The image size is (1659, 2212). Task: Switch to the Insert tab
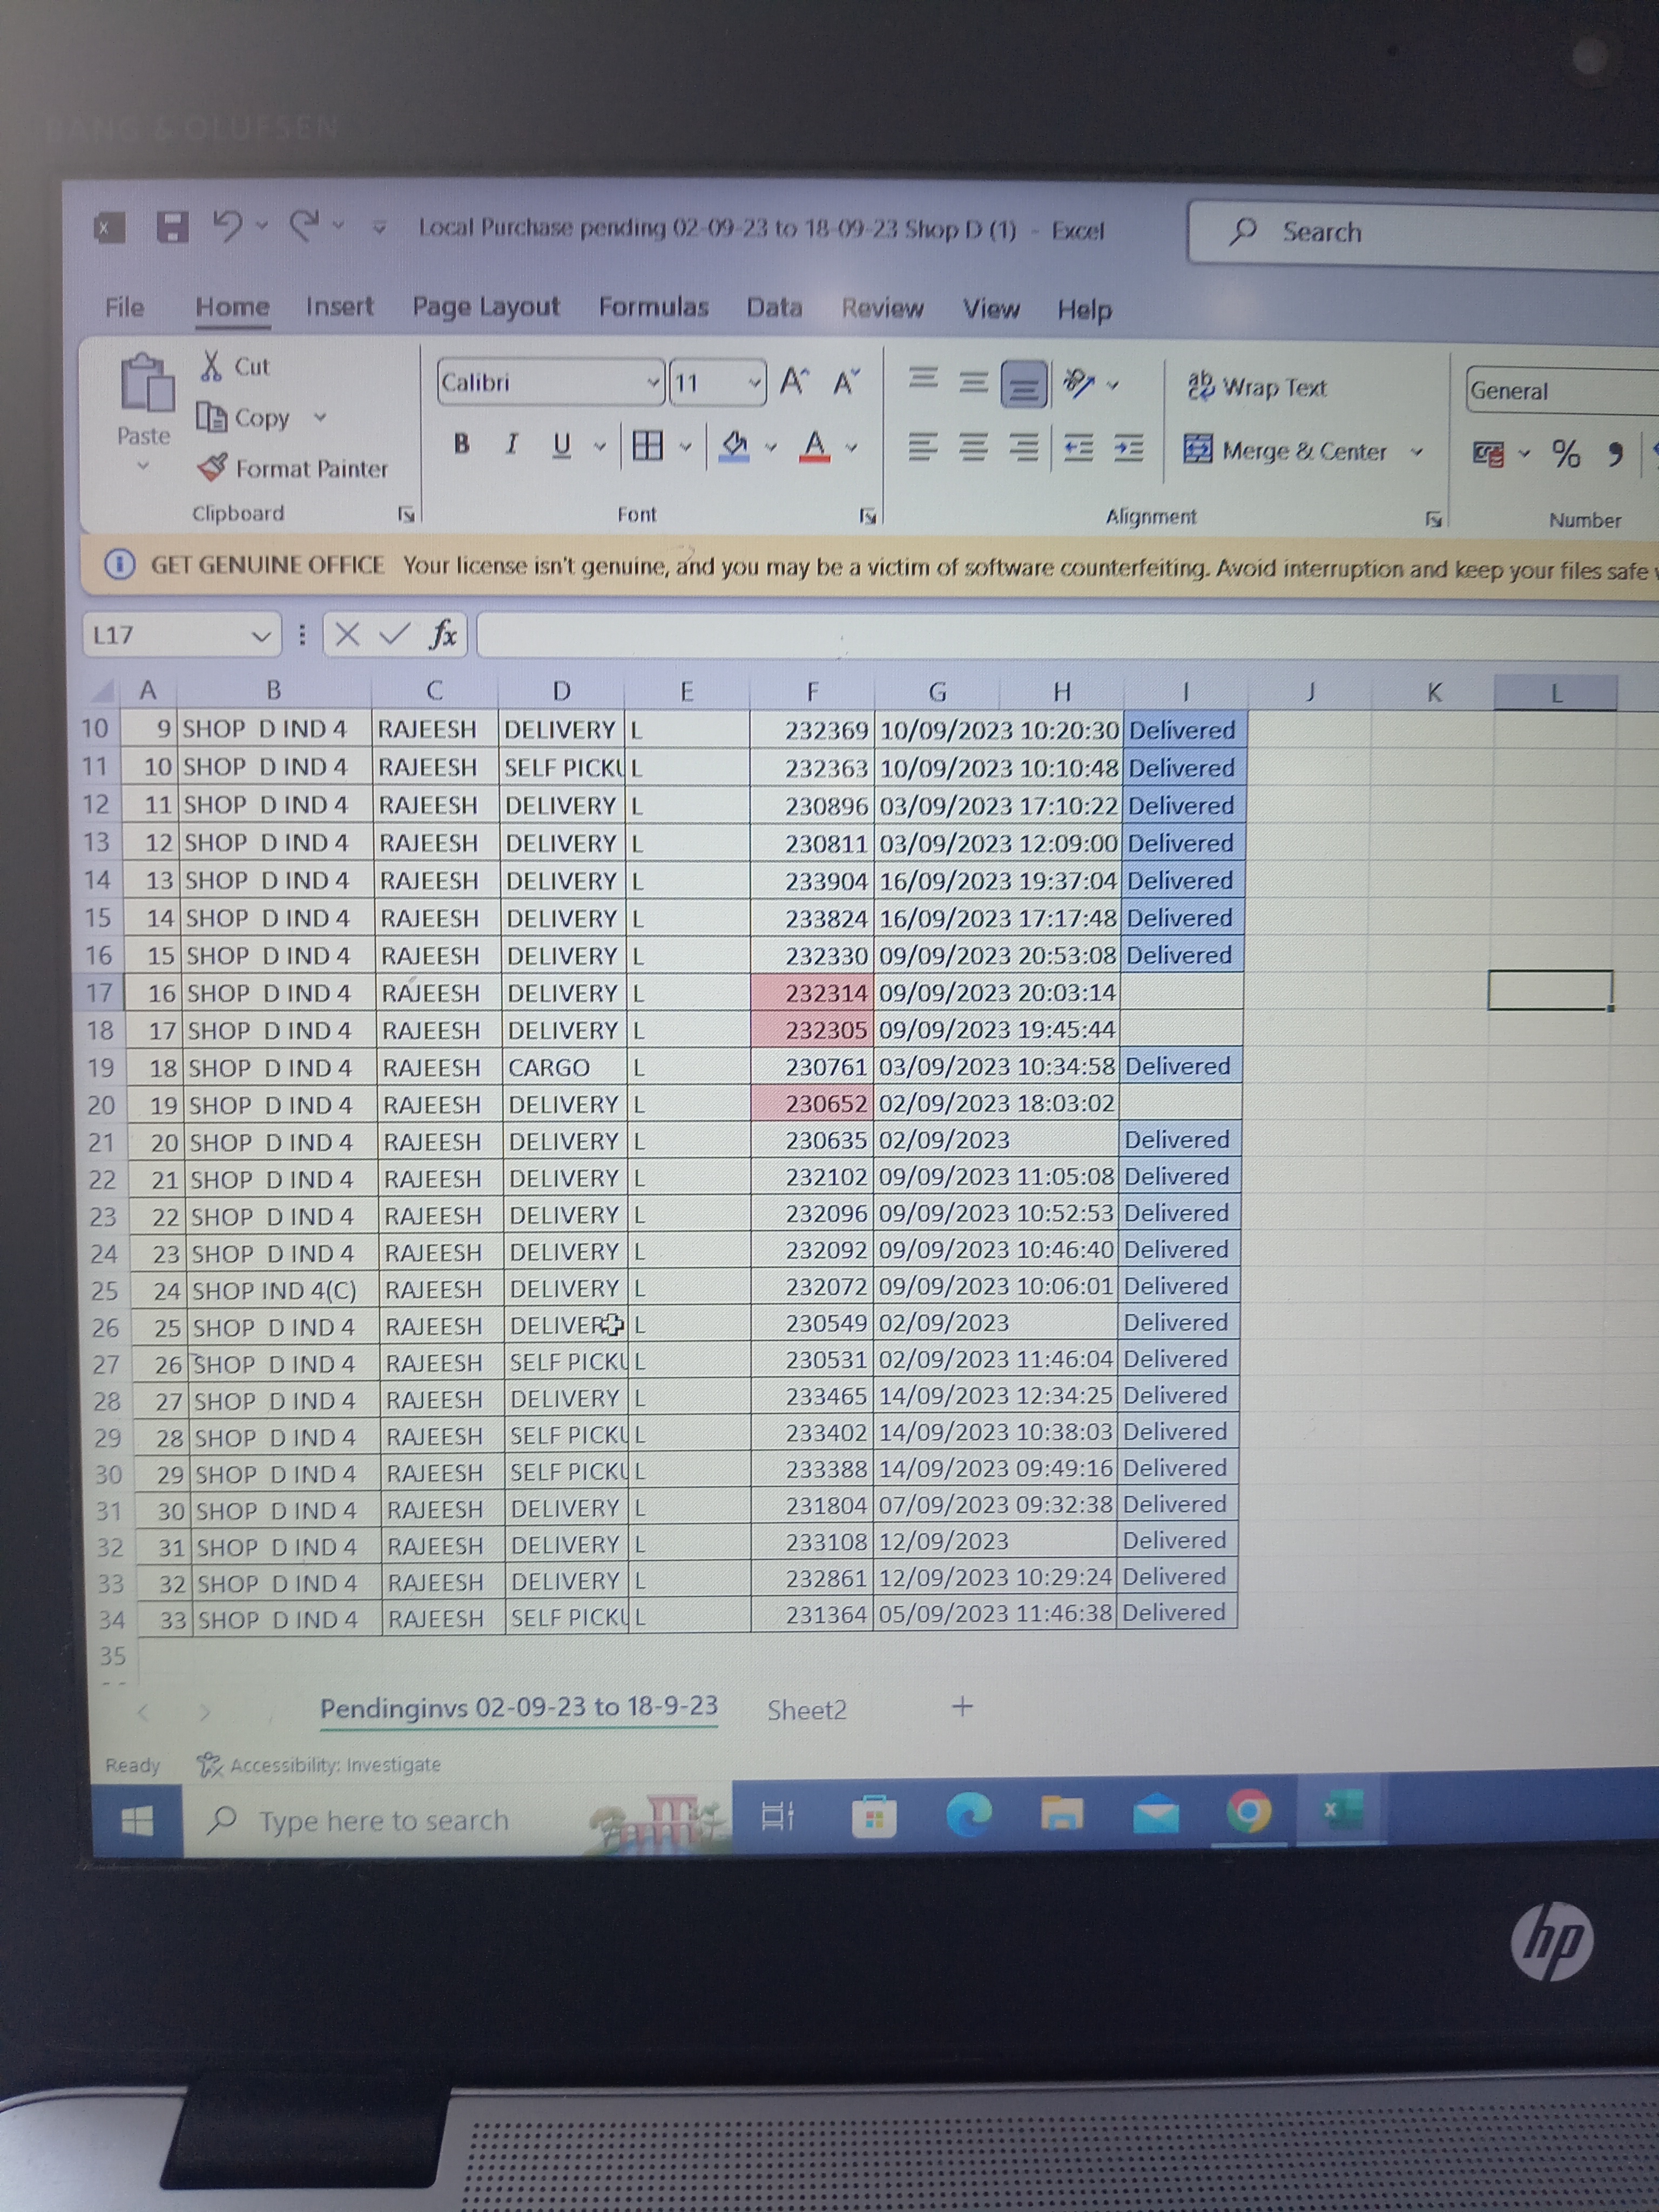tap(339, 306)
